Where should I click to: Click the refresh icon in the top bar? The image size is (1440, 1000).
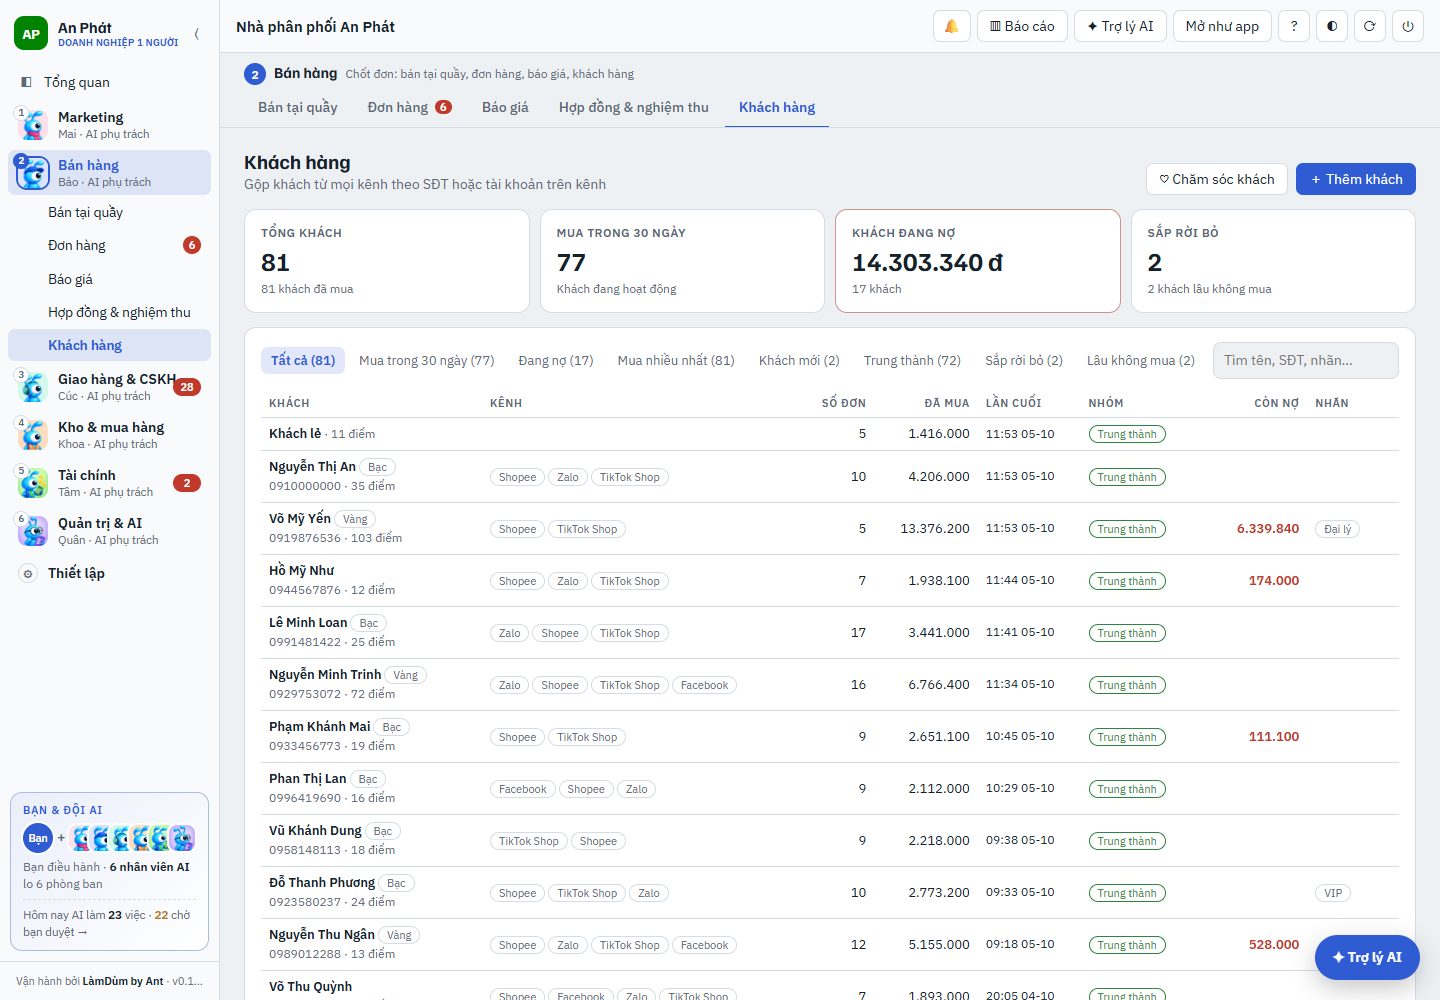point(1370,26)
